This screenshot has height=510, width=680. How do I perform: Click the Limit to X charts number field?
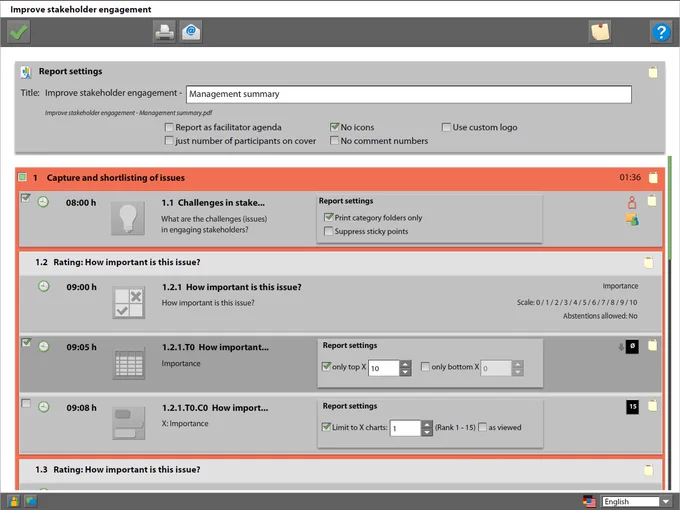click(405, 428)
